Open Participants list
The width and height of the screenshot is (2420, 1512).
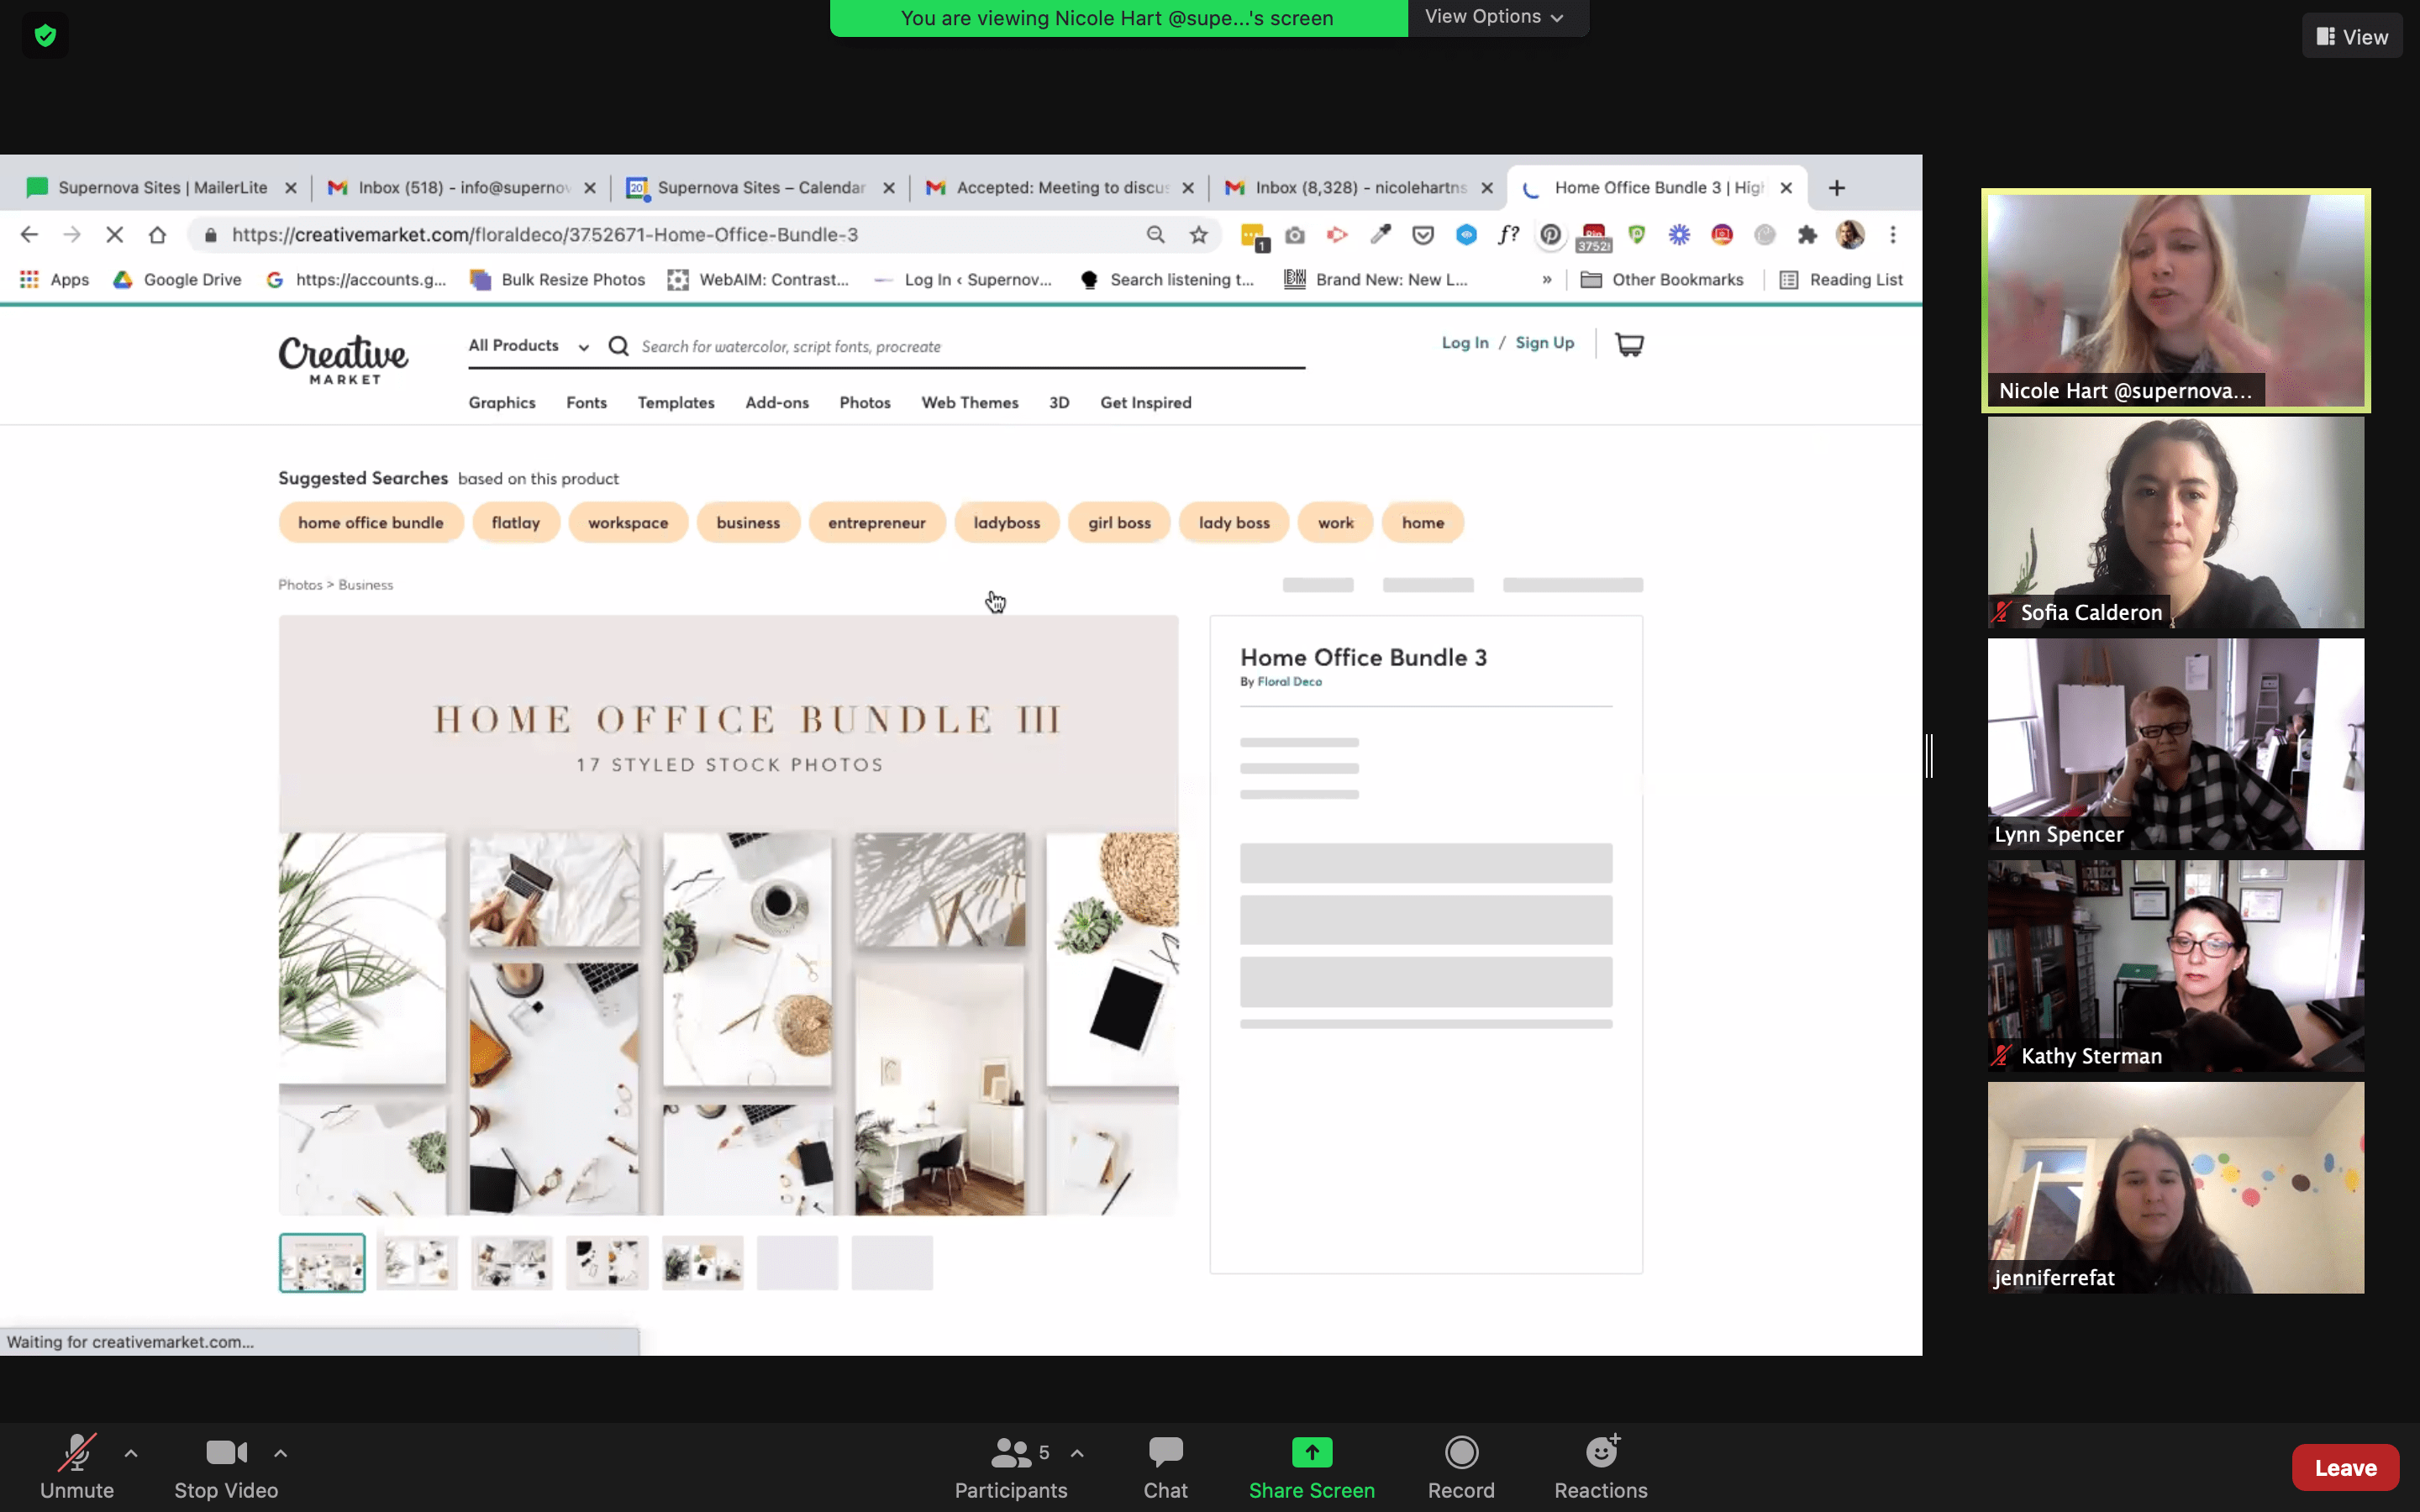click(1010, 1466)
